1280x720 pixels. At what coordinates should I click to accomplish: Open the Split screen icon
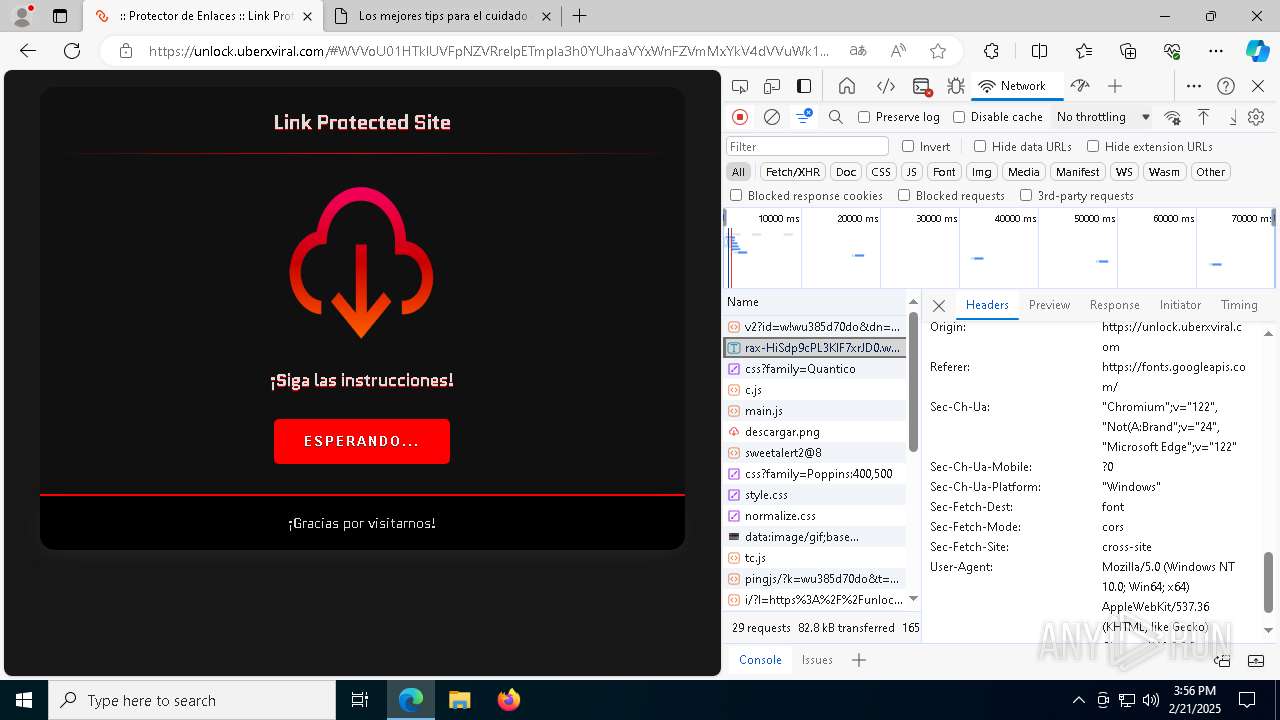(x=1039, y=51)
